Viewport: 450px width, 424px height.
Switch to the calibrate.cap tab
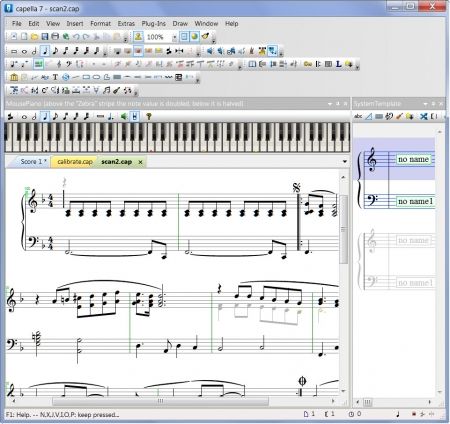(74, 162)
